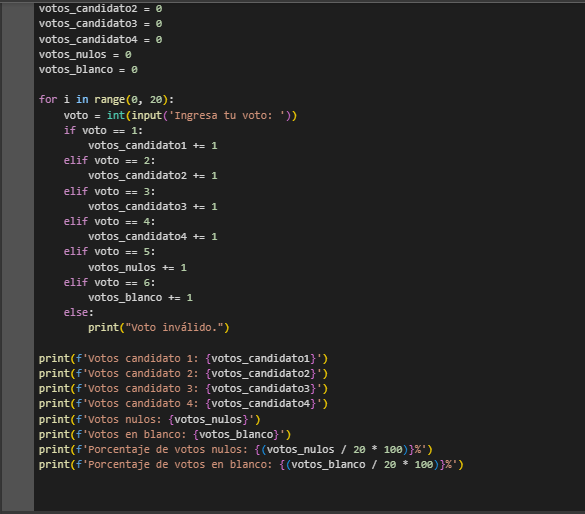Click the 'votos_candidato2 += 1' statement
This screenshot has height=514, width=585.
153,176
